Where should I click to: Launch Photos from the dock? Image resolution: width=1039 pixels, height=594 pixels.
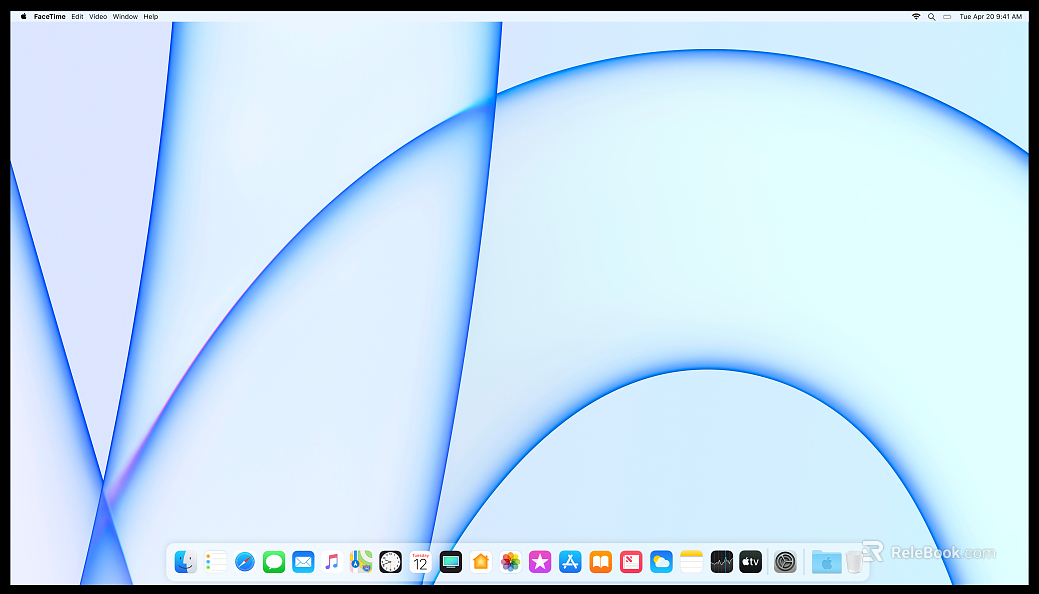pyautogui.click(x=510, y=562)
